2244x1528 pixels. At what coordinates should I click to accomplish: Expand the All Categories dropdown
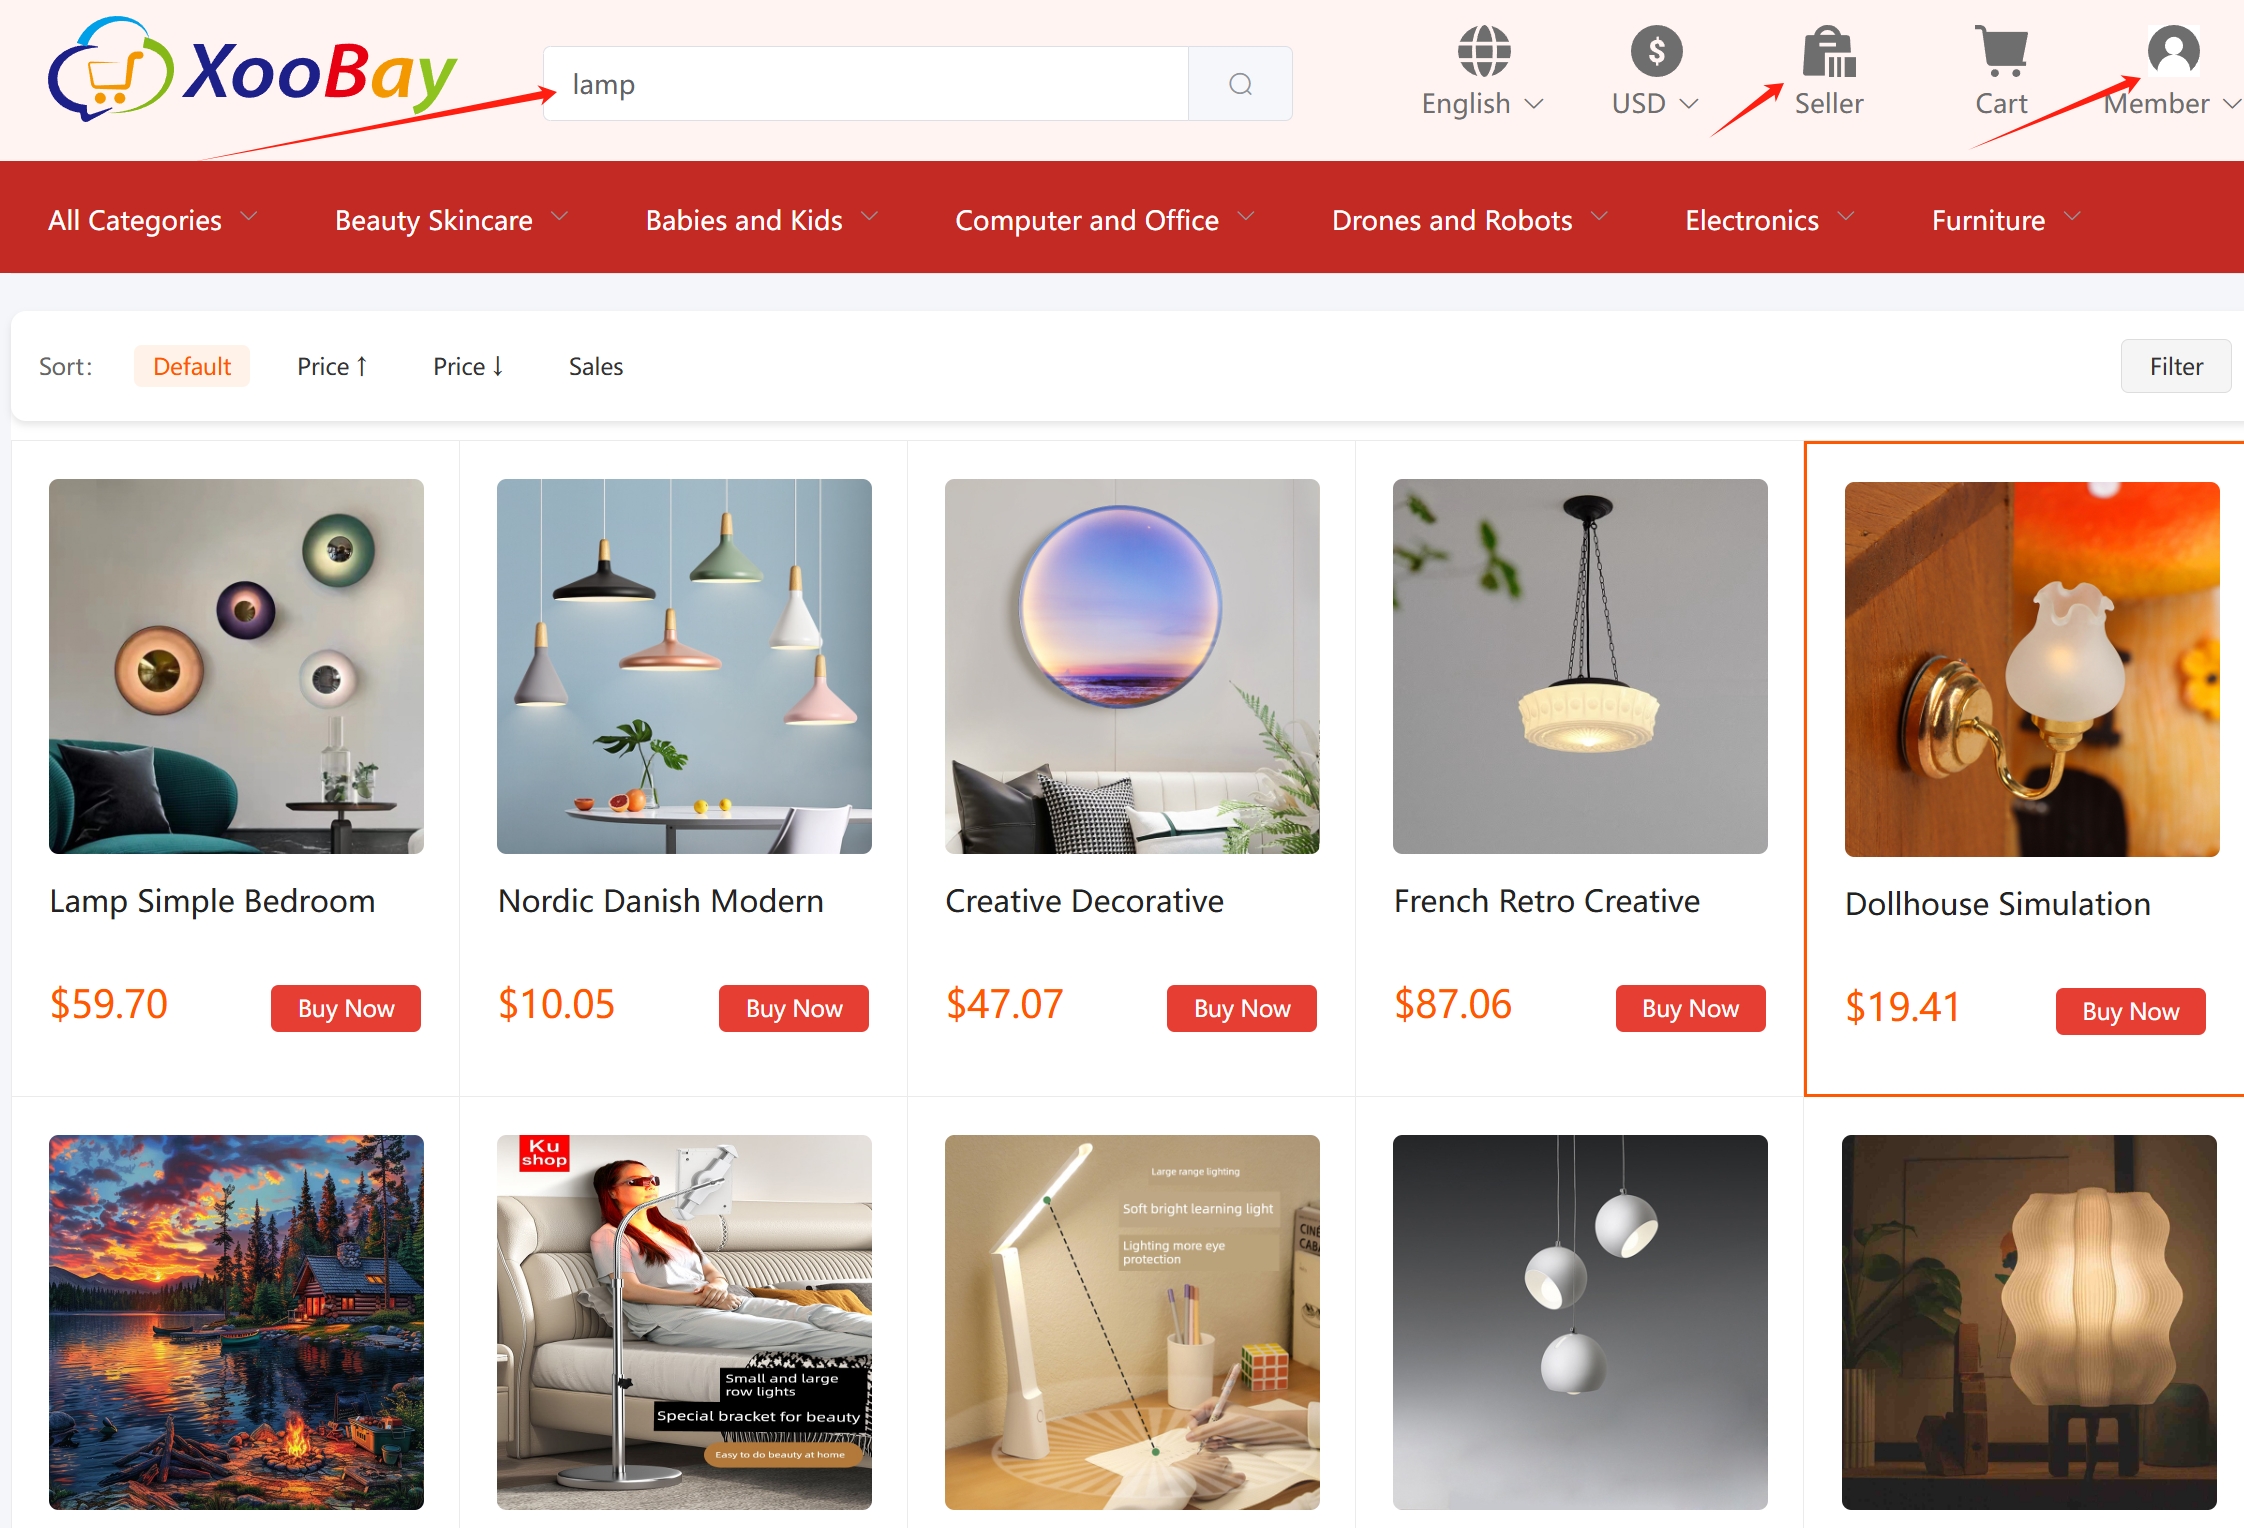tap(153, 220)
